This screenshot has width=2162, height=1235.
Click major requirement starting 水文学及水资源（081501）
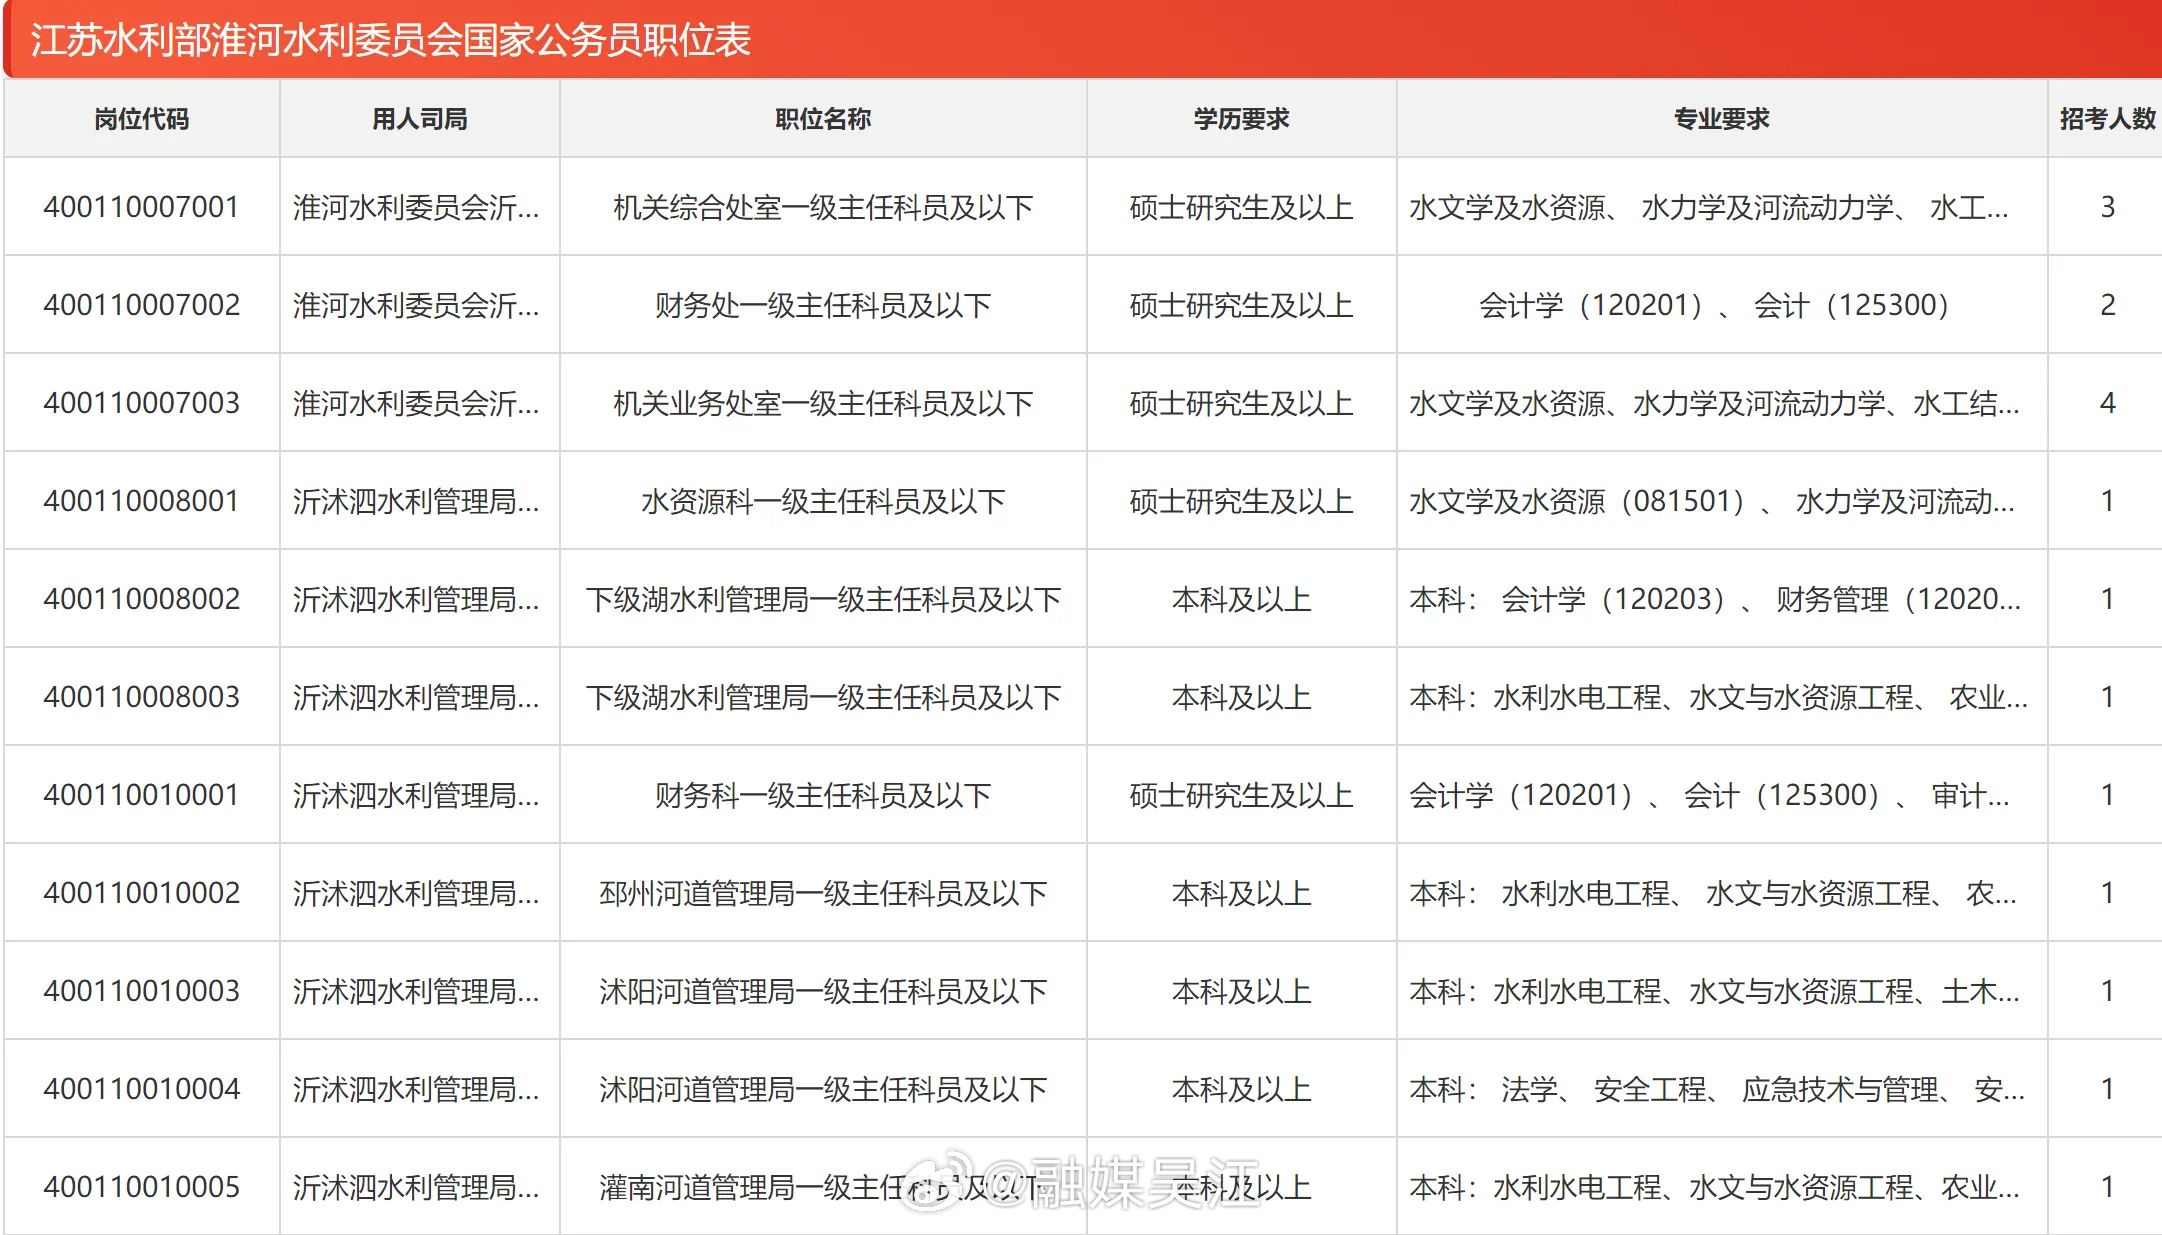coord(1712,501)
